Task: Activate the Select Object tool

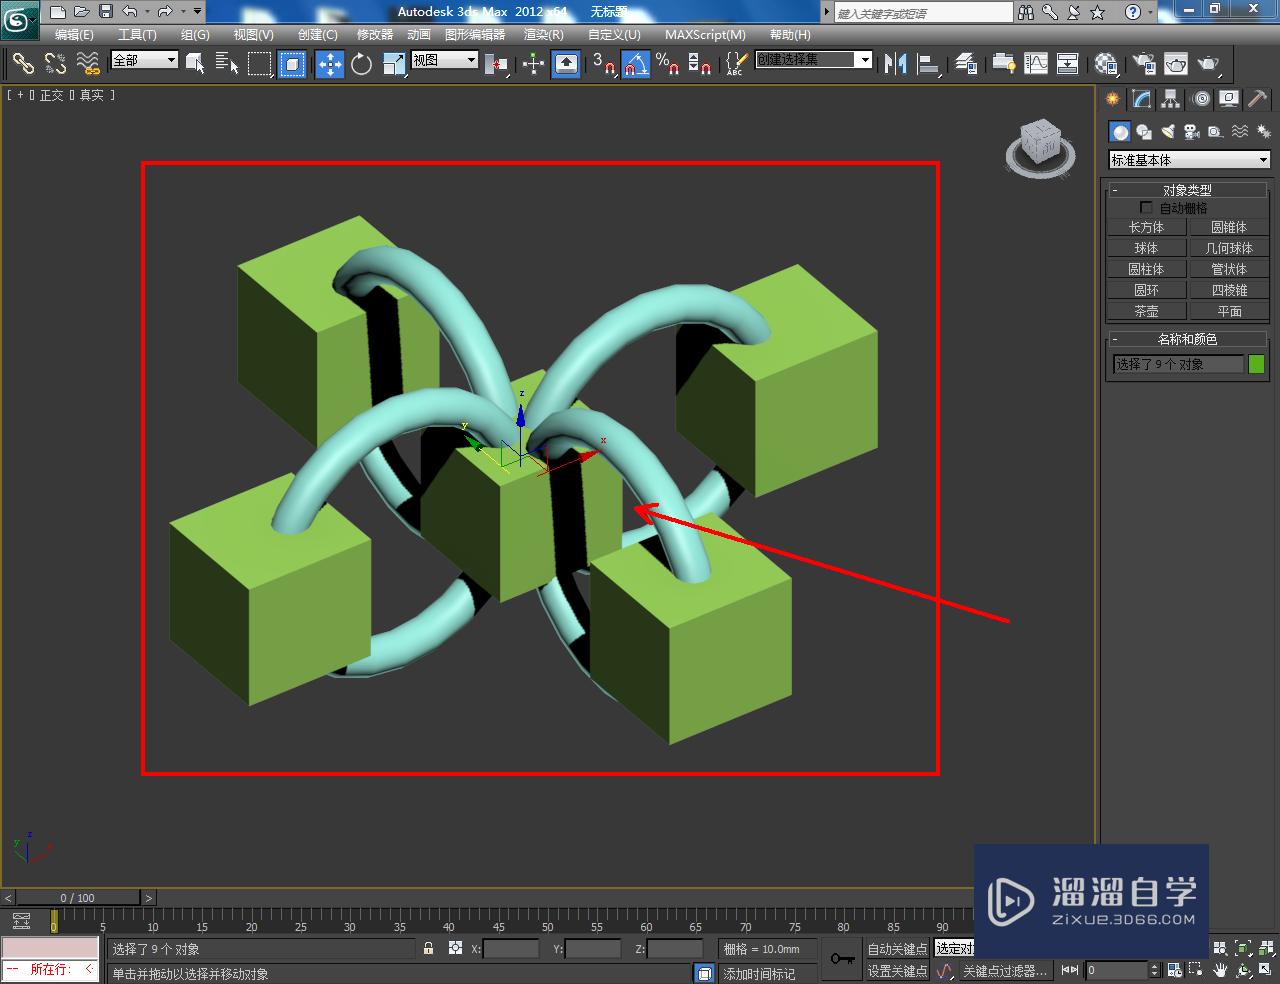Action: click(x=195, y=64)
